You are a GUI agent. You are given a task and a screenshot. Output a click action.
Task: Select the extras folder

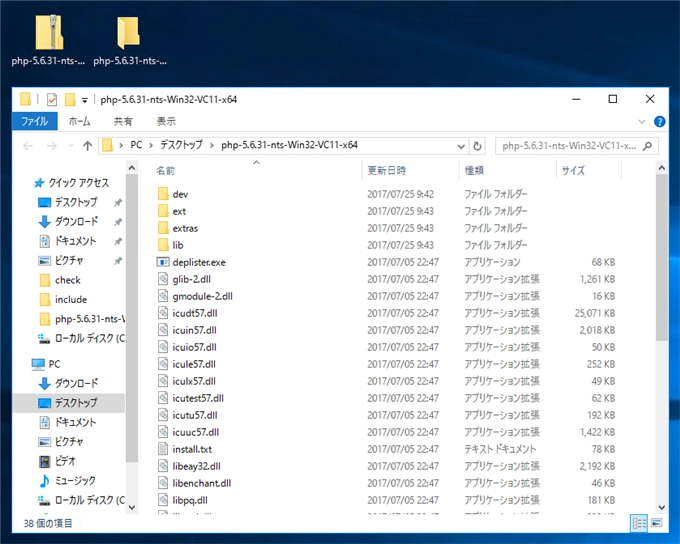pos(177,228)
